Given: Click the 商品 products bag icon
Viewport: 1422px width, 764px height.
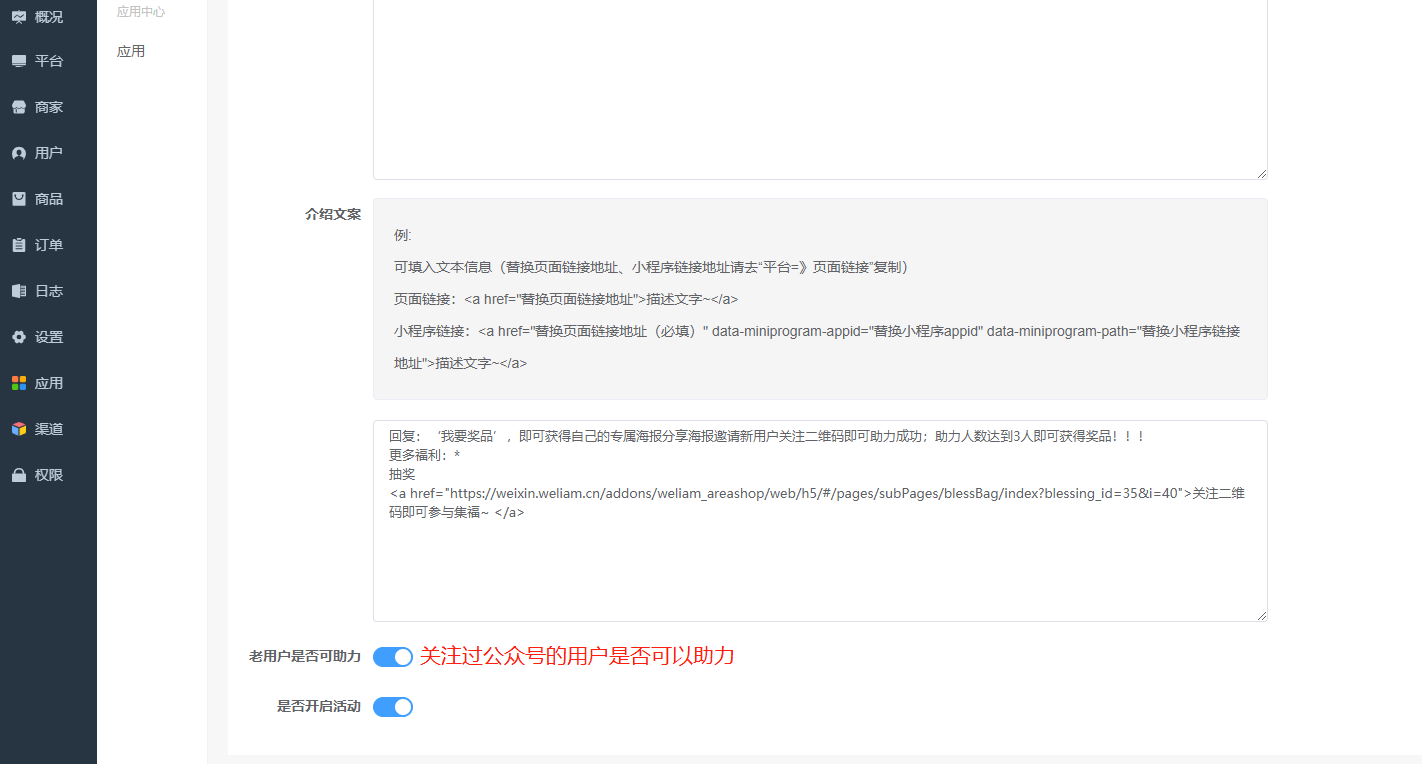Looking at the screenshot, I should tap(19, 199).
